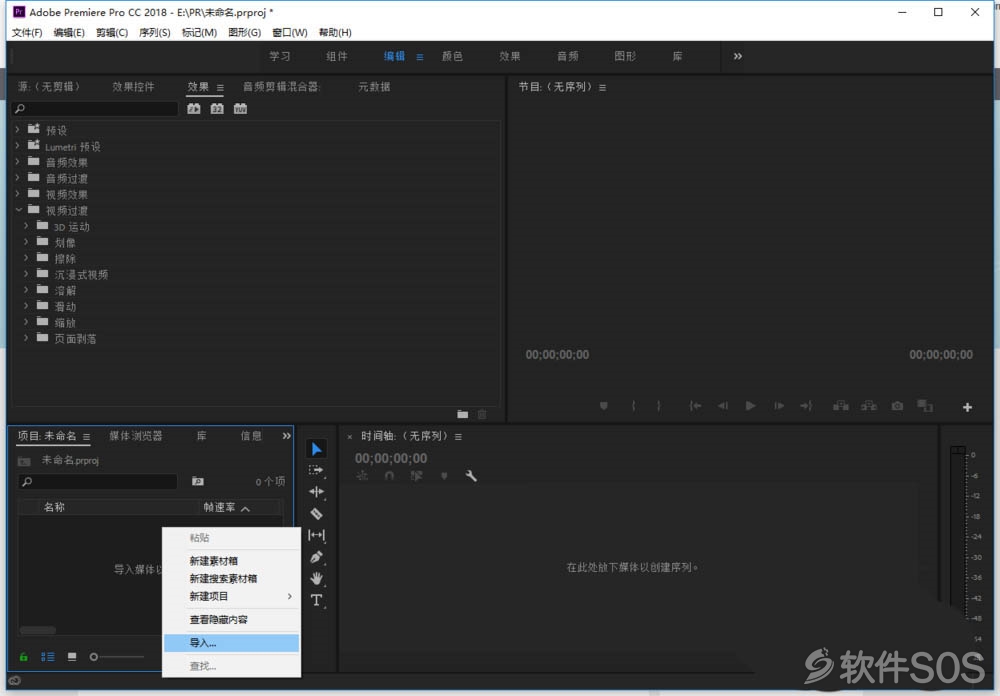The image size is (1000, 696).
Task: Click the find-in-project icon beside search box
Action: pos(198,481)
